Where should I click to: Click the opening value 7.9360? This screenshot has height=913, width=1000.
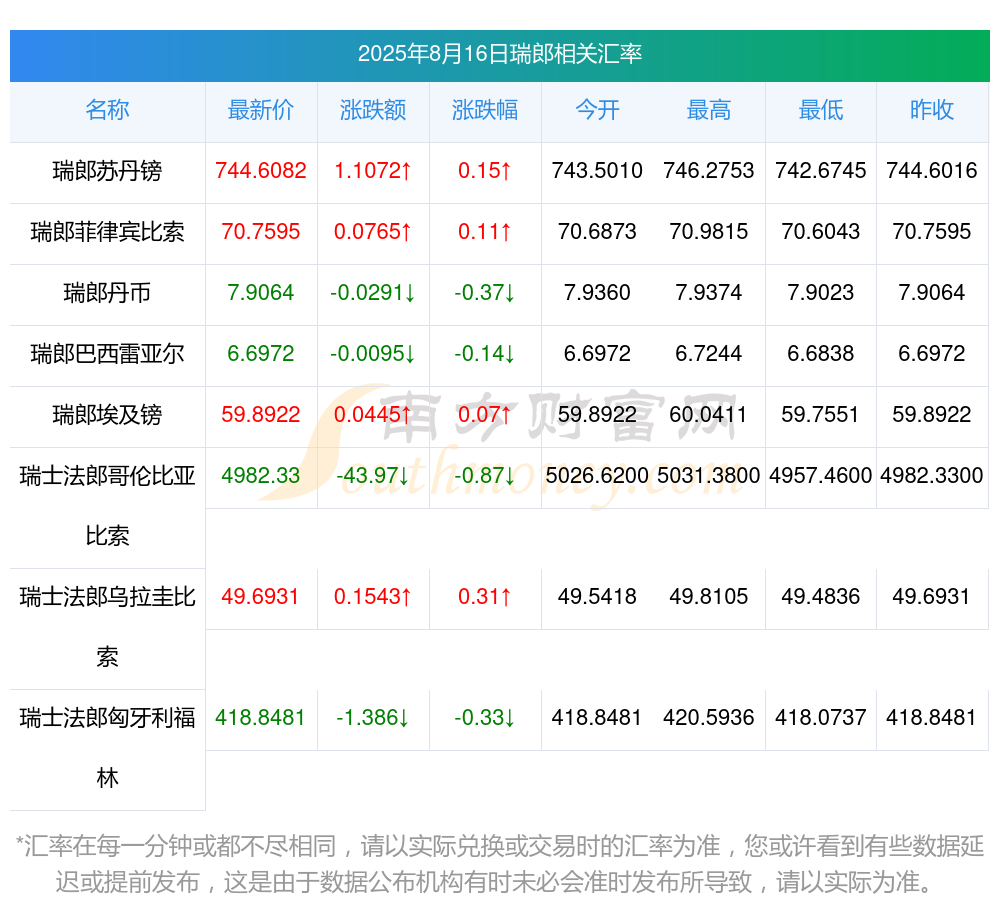[x=597, y=293]
